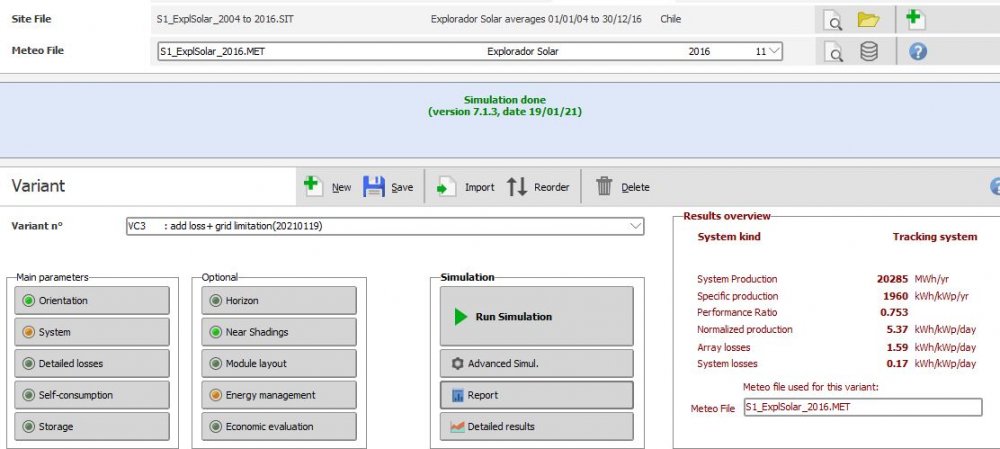This screenshot has width=1000, height=449.
Task: Open the meteo database icon
Action: point(868,52)
